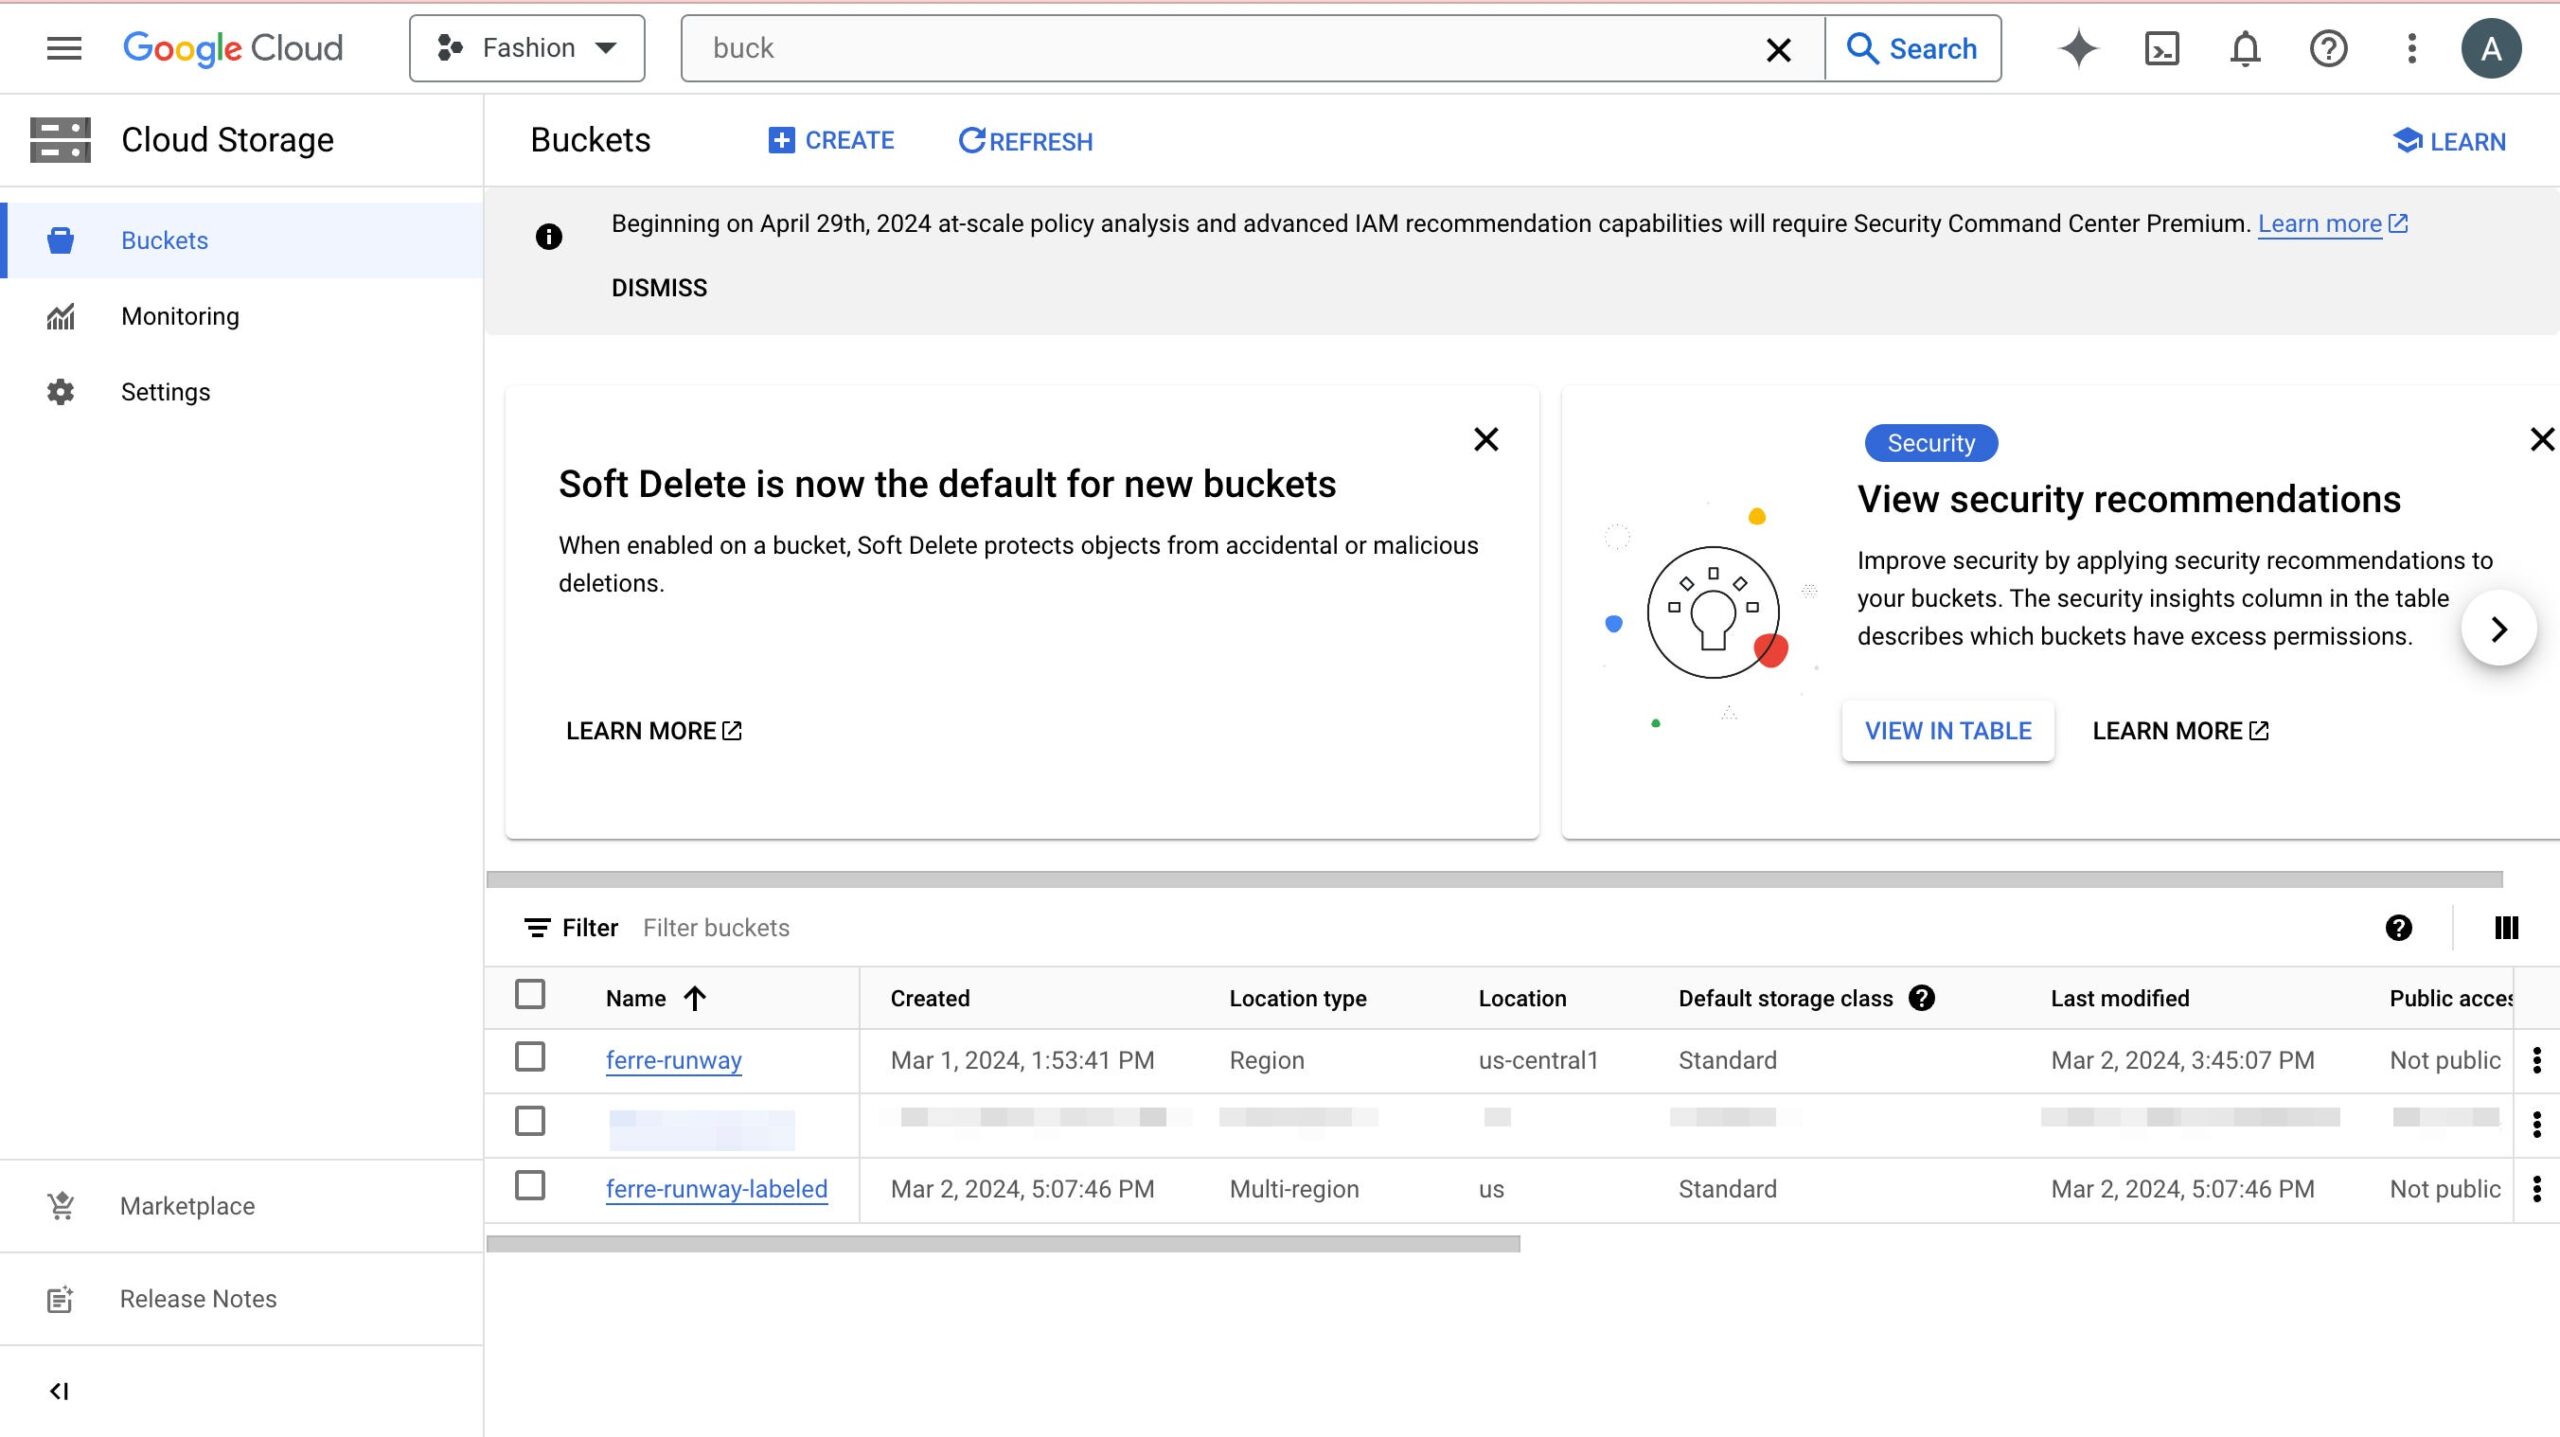Collapse the left sidebar panel
Viewport: 2560px width, 1437px height.
59,1391
